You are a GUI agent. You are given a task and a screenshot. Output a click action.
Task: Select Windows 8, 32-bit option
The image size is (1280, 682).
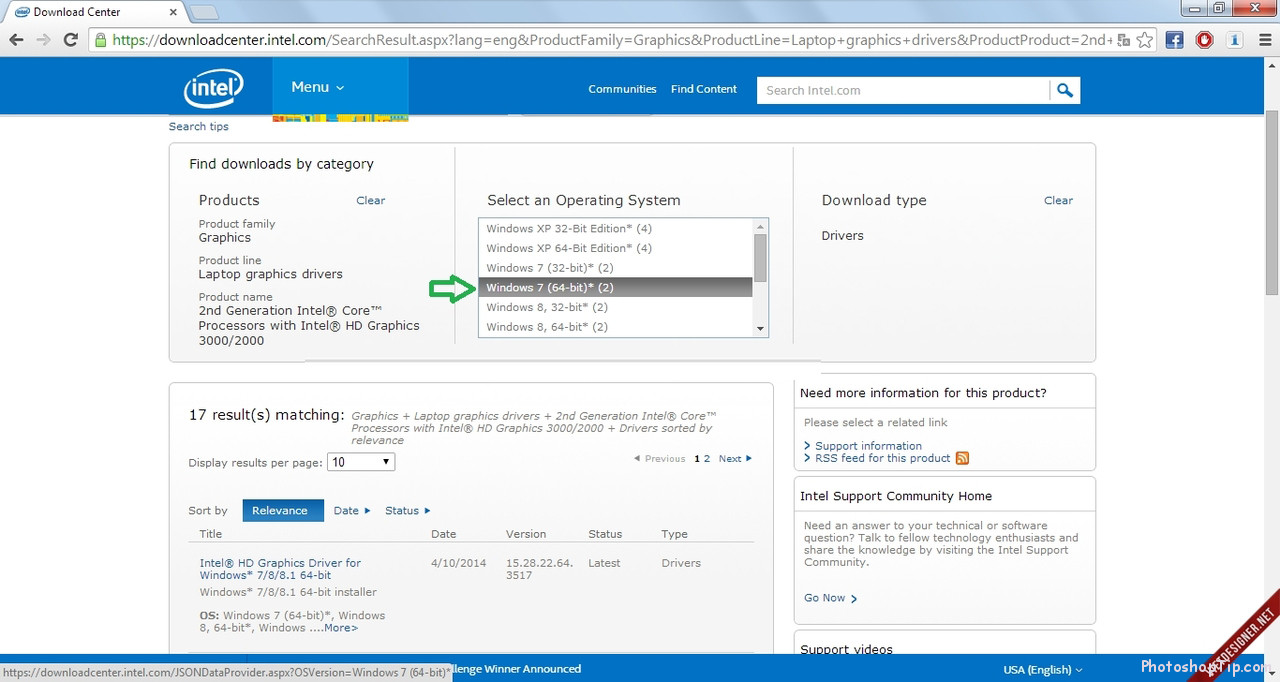616,307
